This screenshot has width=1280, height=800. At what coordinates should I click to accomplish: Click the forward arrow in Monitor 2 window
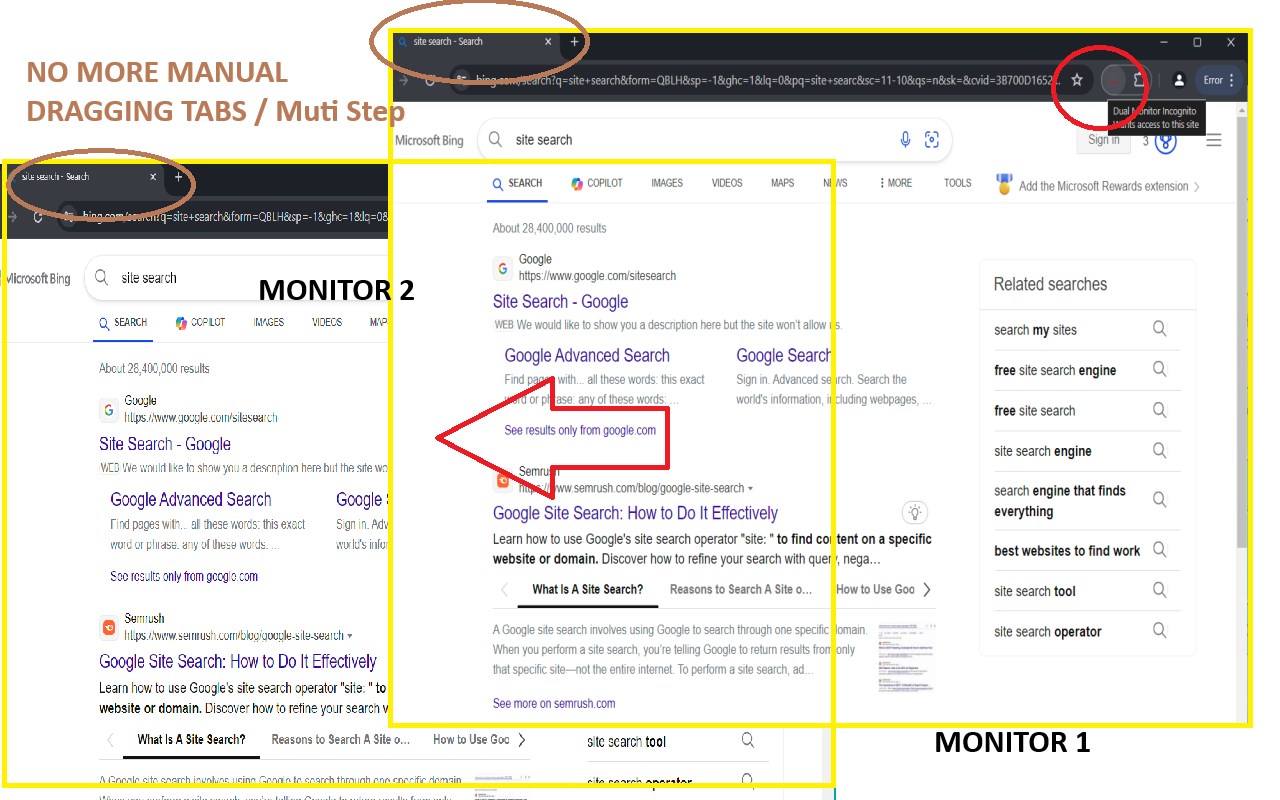10,216
